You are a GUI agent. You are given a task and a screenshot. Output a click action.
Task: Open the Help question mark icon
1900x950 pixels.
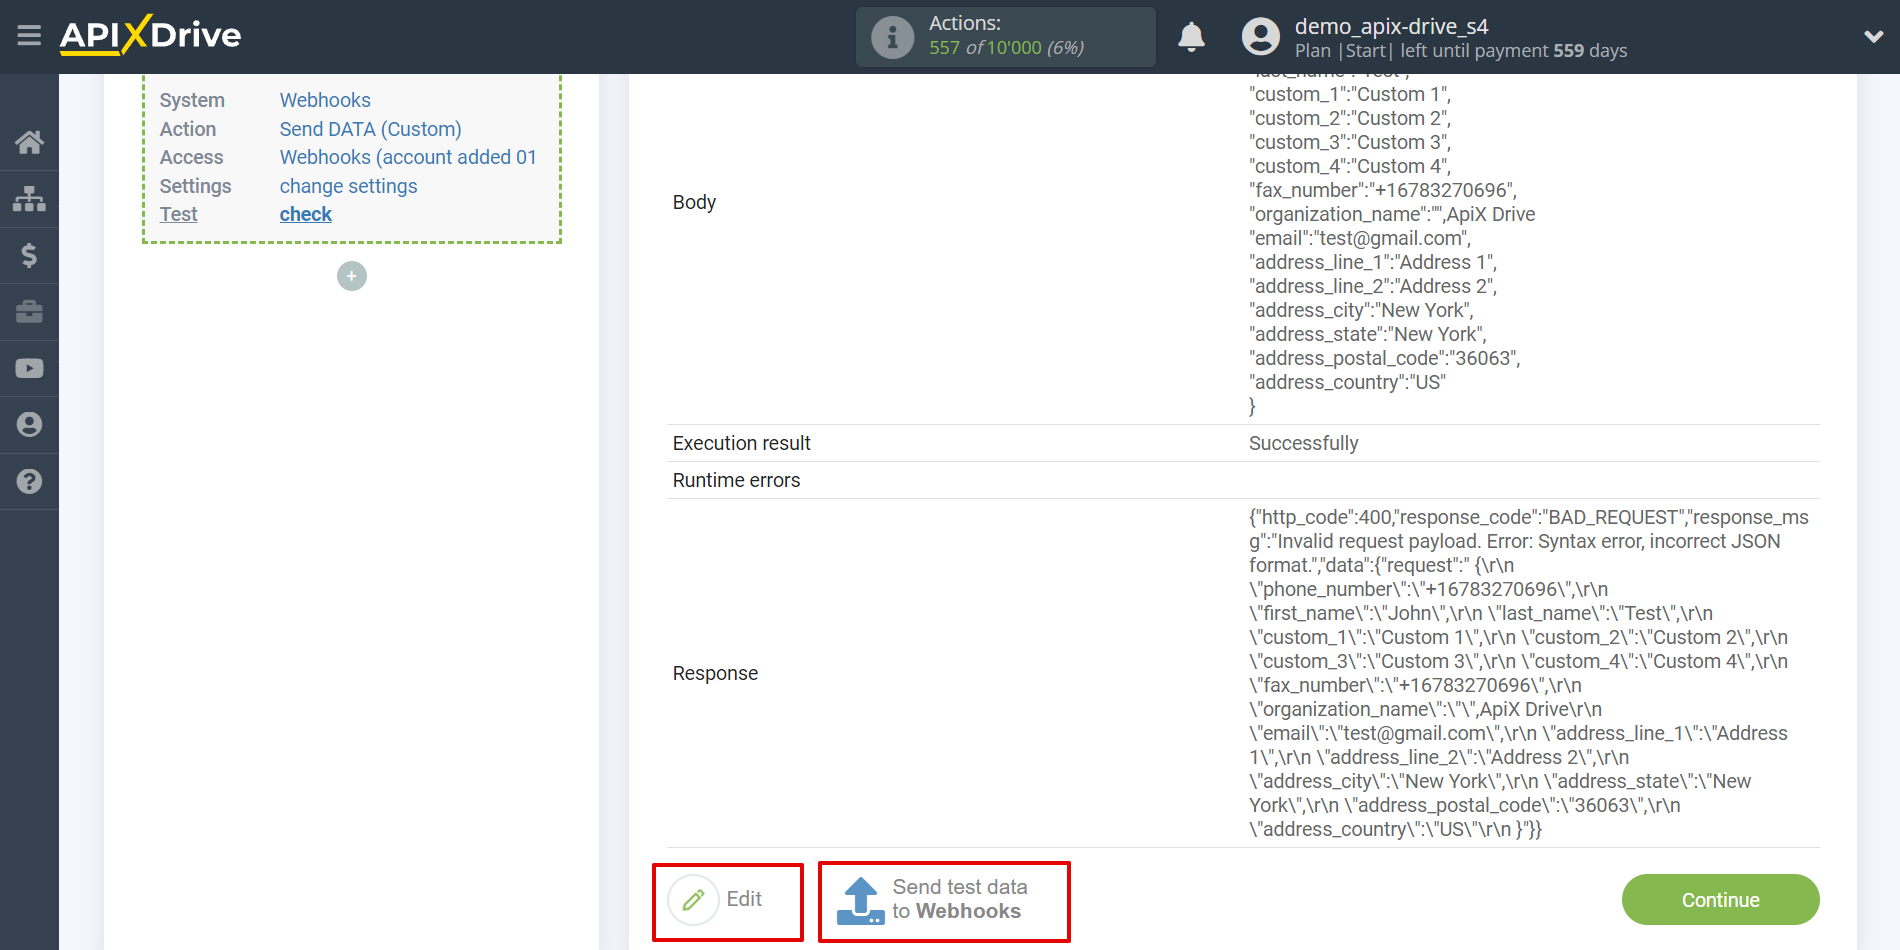[x=29, y=481]
